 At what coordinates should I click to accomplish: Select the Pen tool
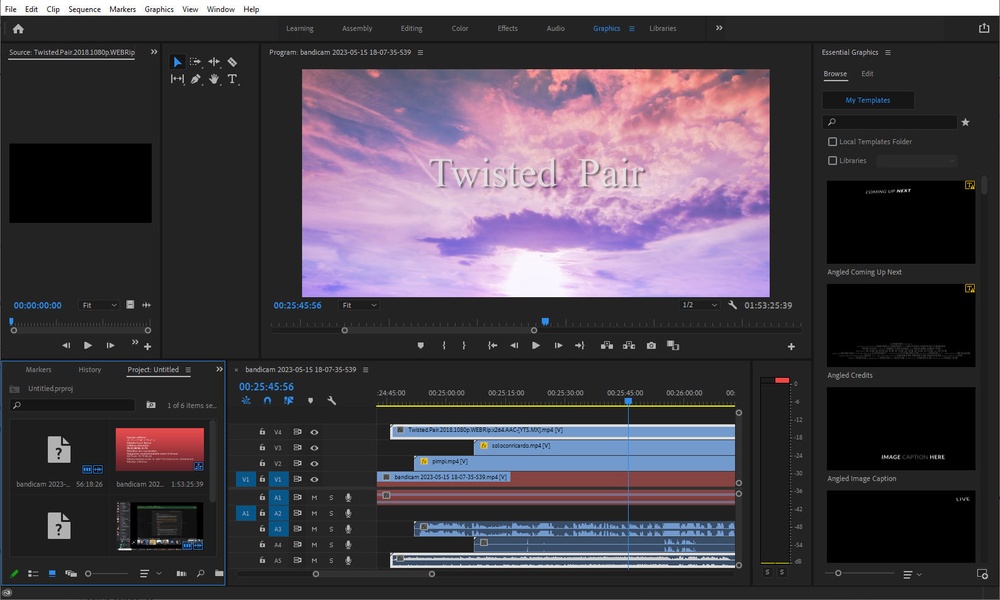[x=195, y=79]
